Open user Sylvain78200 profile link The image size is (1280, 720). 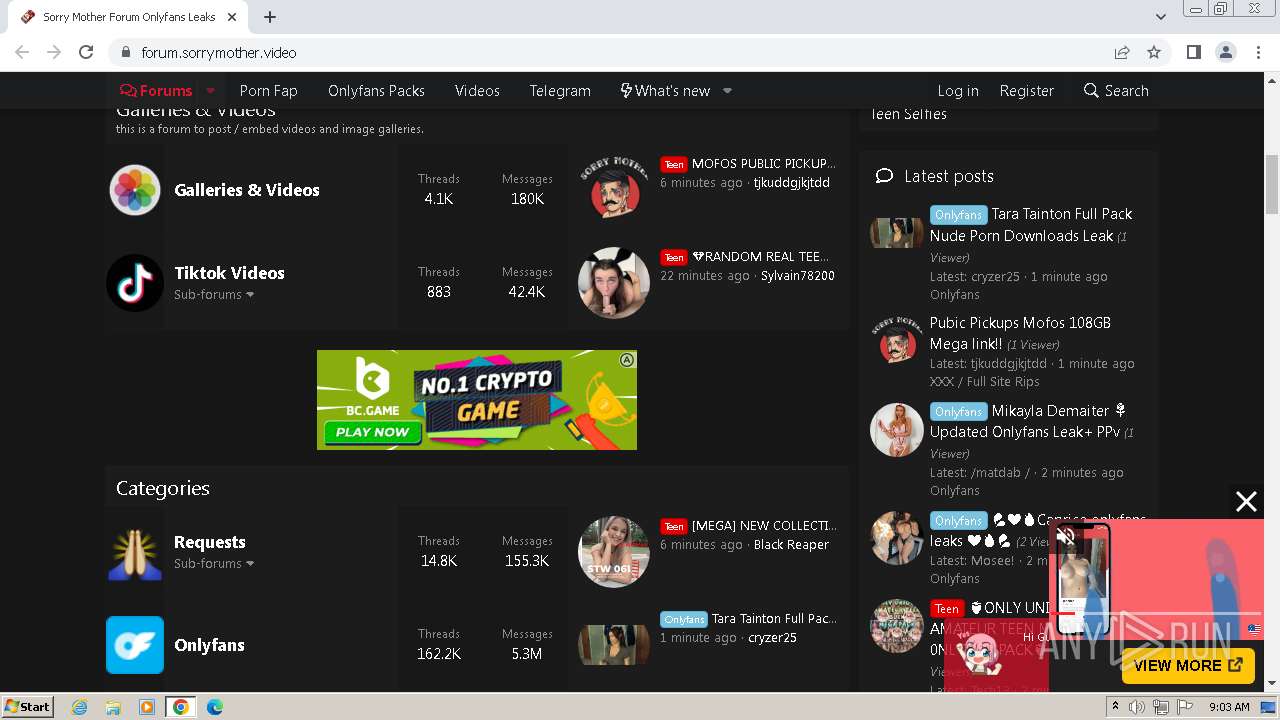pyautogui.click(x=797, y=275)
